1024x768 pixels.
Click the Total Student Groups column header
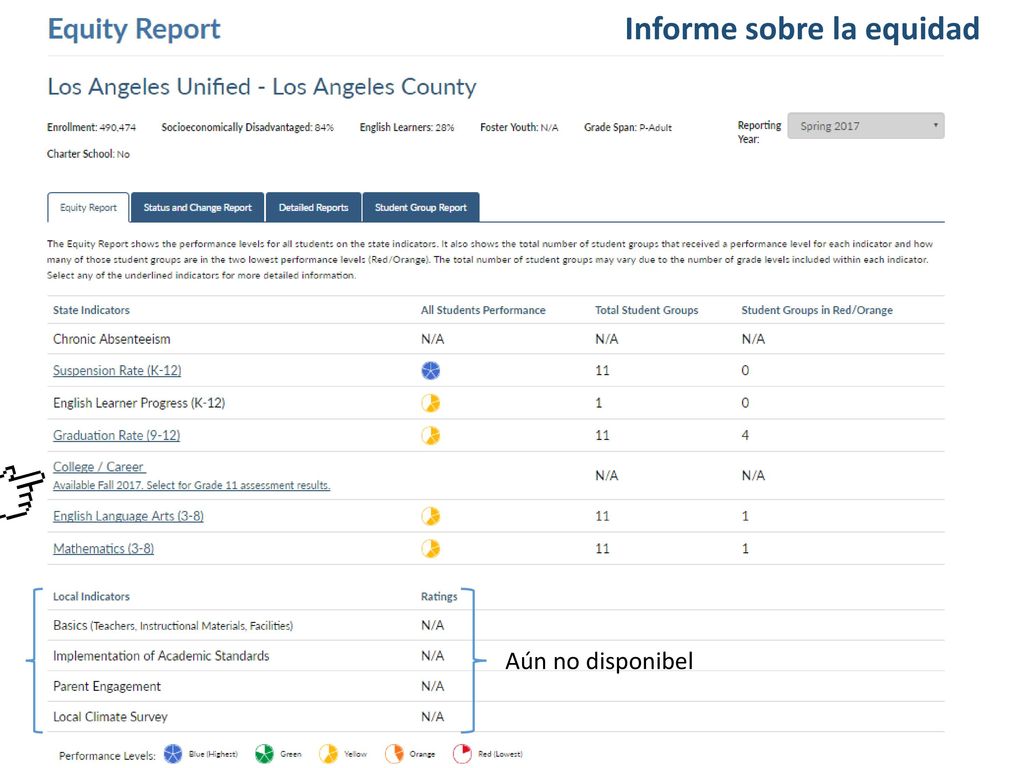(x=647, y=310)
